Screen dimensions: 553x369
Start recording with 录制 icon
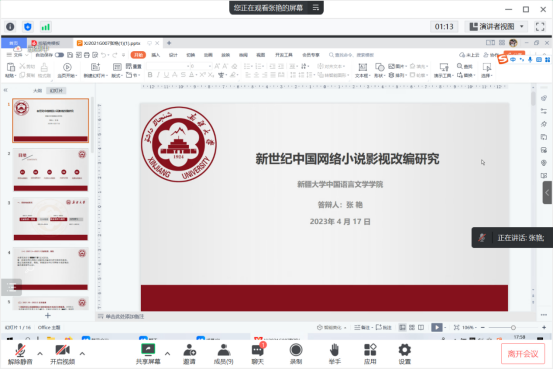(296, 354)
